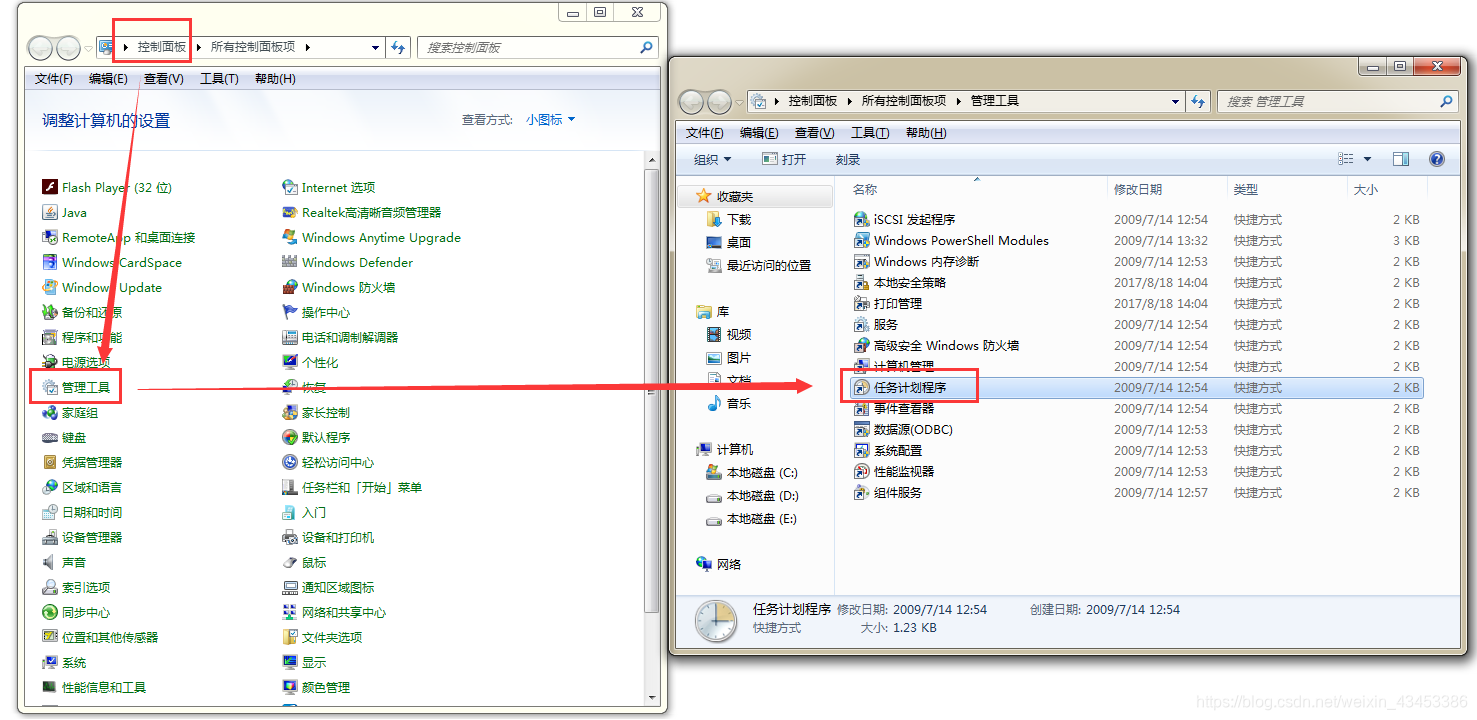Open 查看方式 小图标 dropdown

pyautogui.click(x=551, y=119)
